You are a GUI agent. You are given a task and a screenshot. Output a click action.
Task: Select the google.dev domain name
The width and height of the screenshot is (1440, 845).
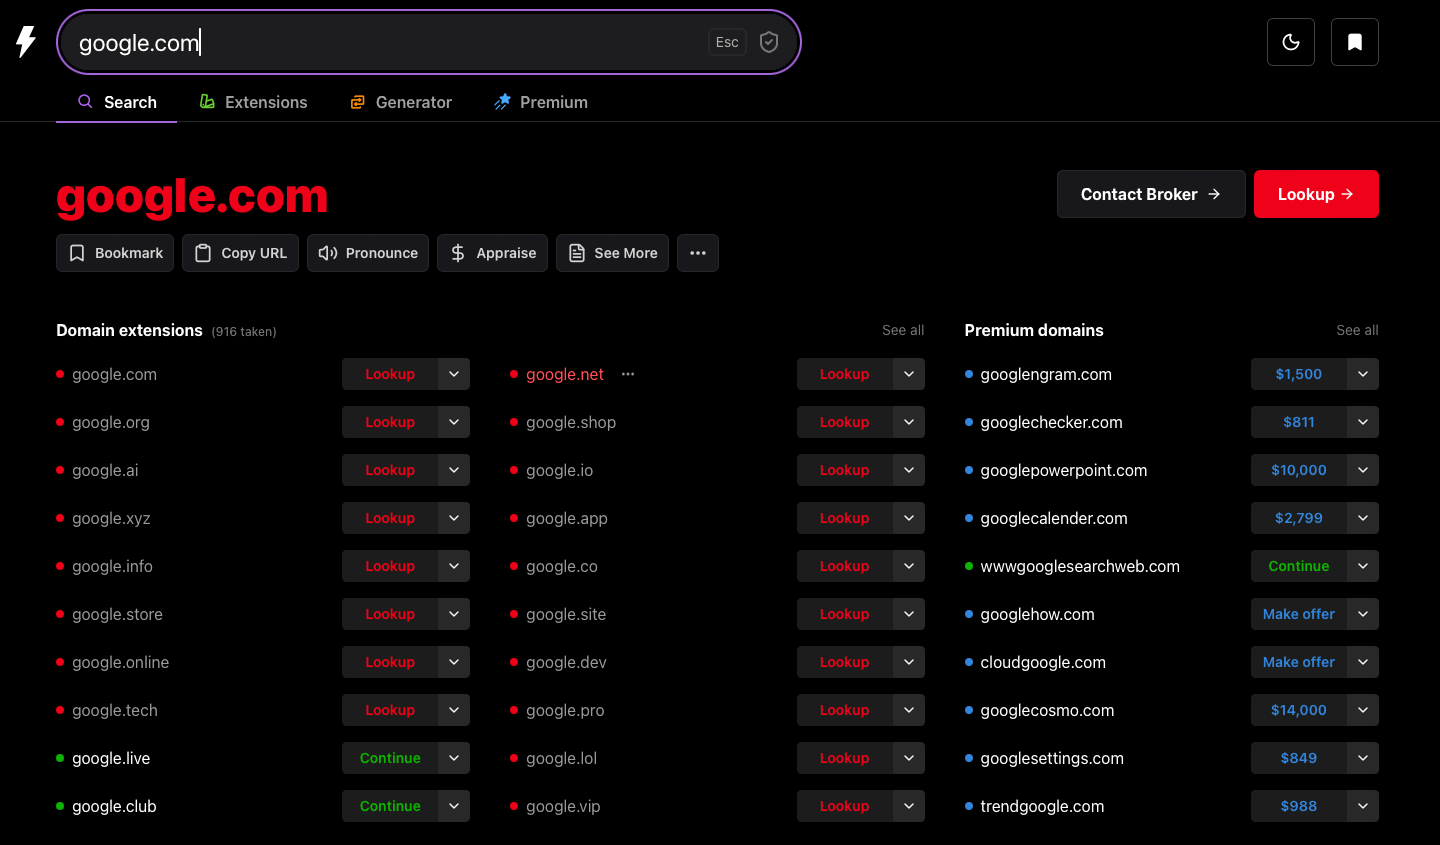pyautogui.click(x=566, y=662)
